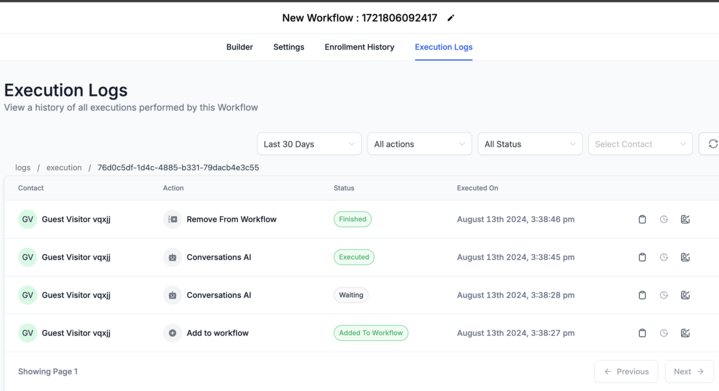Click contact edit icon in Add to workflow row
Screen dimensions: 719x391
click(x=685, y=333)
